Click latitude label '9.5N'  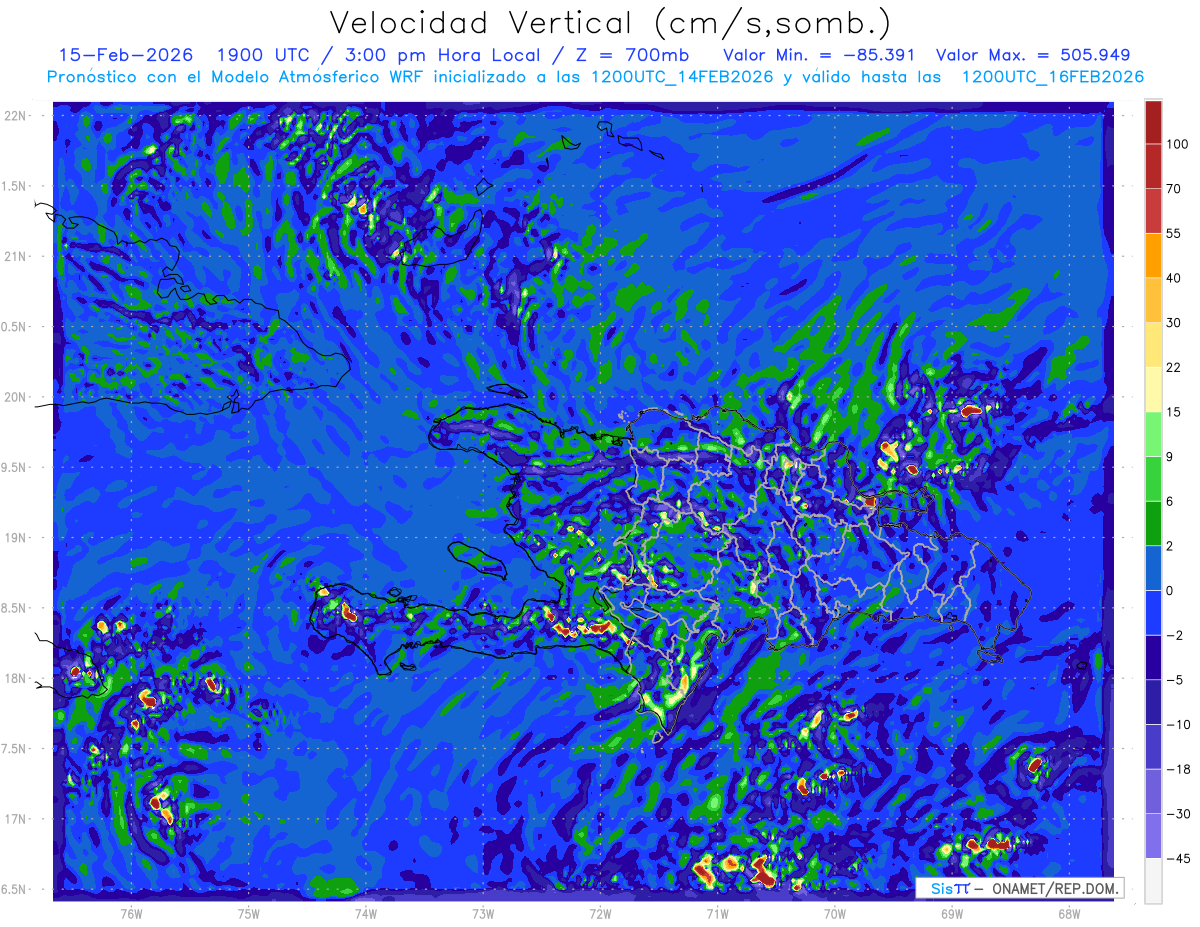pos(16,467)
